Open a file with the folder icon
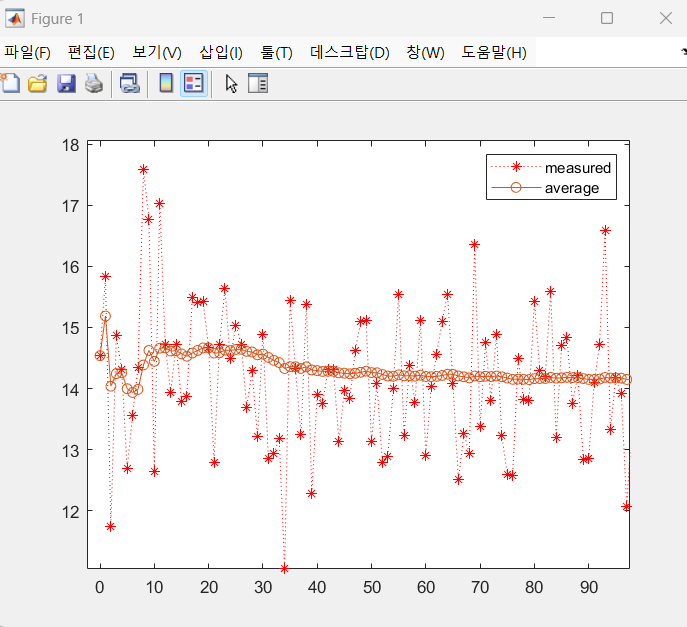This screenshot has height=627, width=687. pyautogui.click(x=38, y=83)
